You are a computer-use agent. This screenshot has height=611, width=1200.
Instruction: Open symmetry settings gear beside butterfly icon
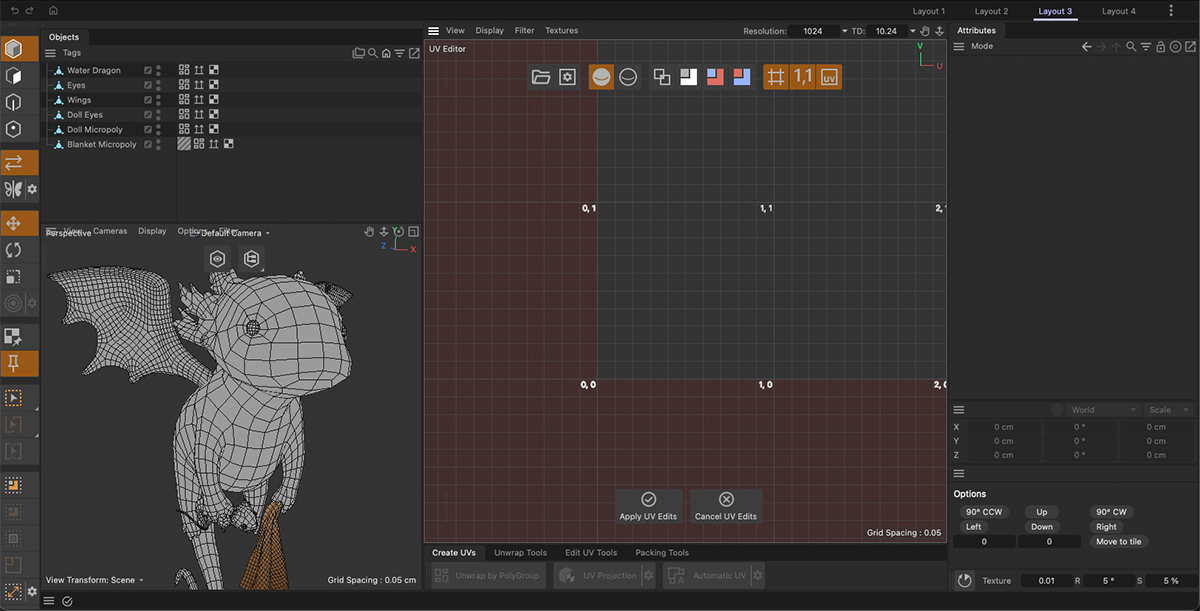(32, 189)
